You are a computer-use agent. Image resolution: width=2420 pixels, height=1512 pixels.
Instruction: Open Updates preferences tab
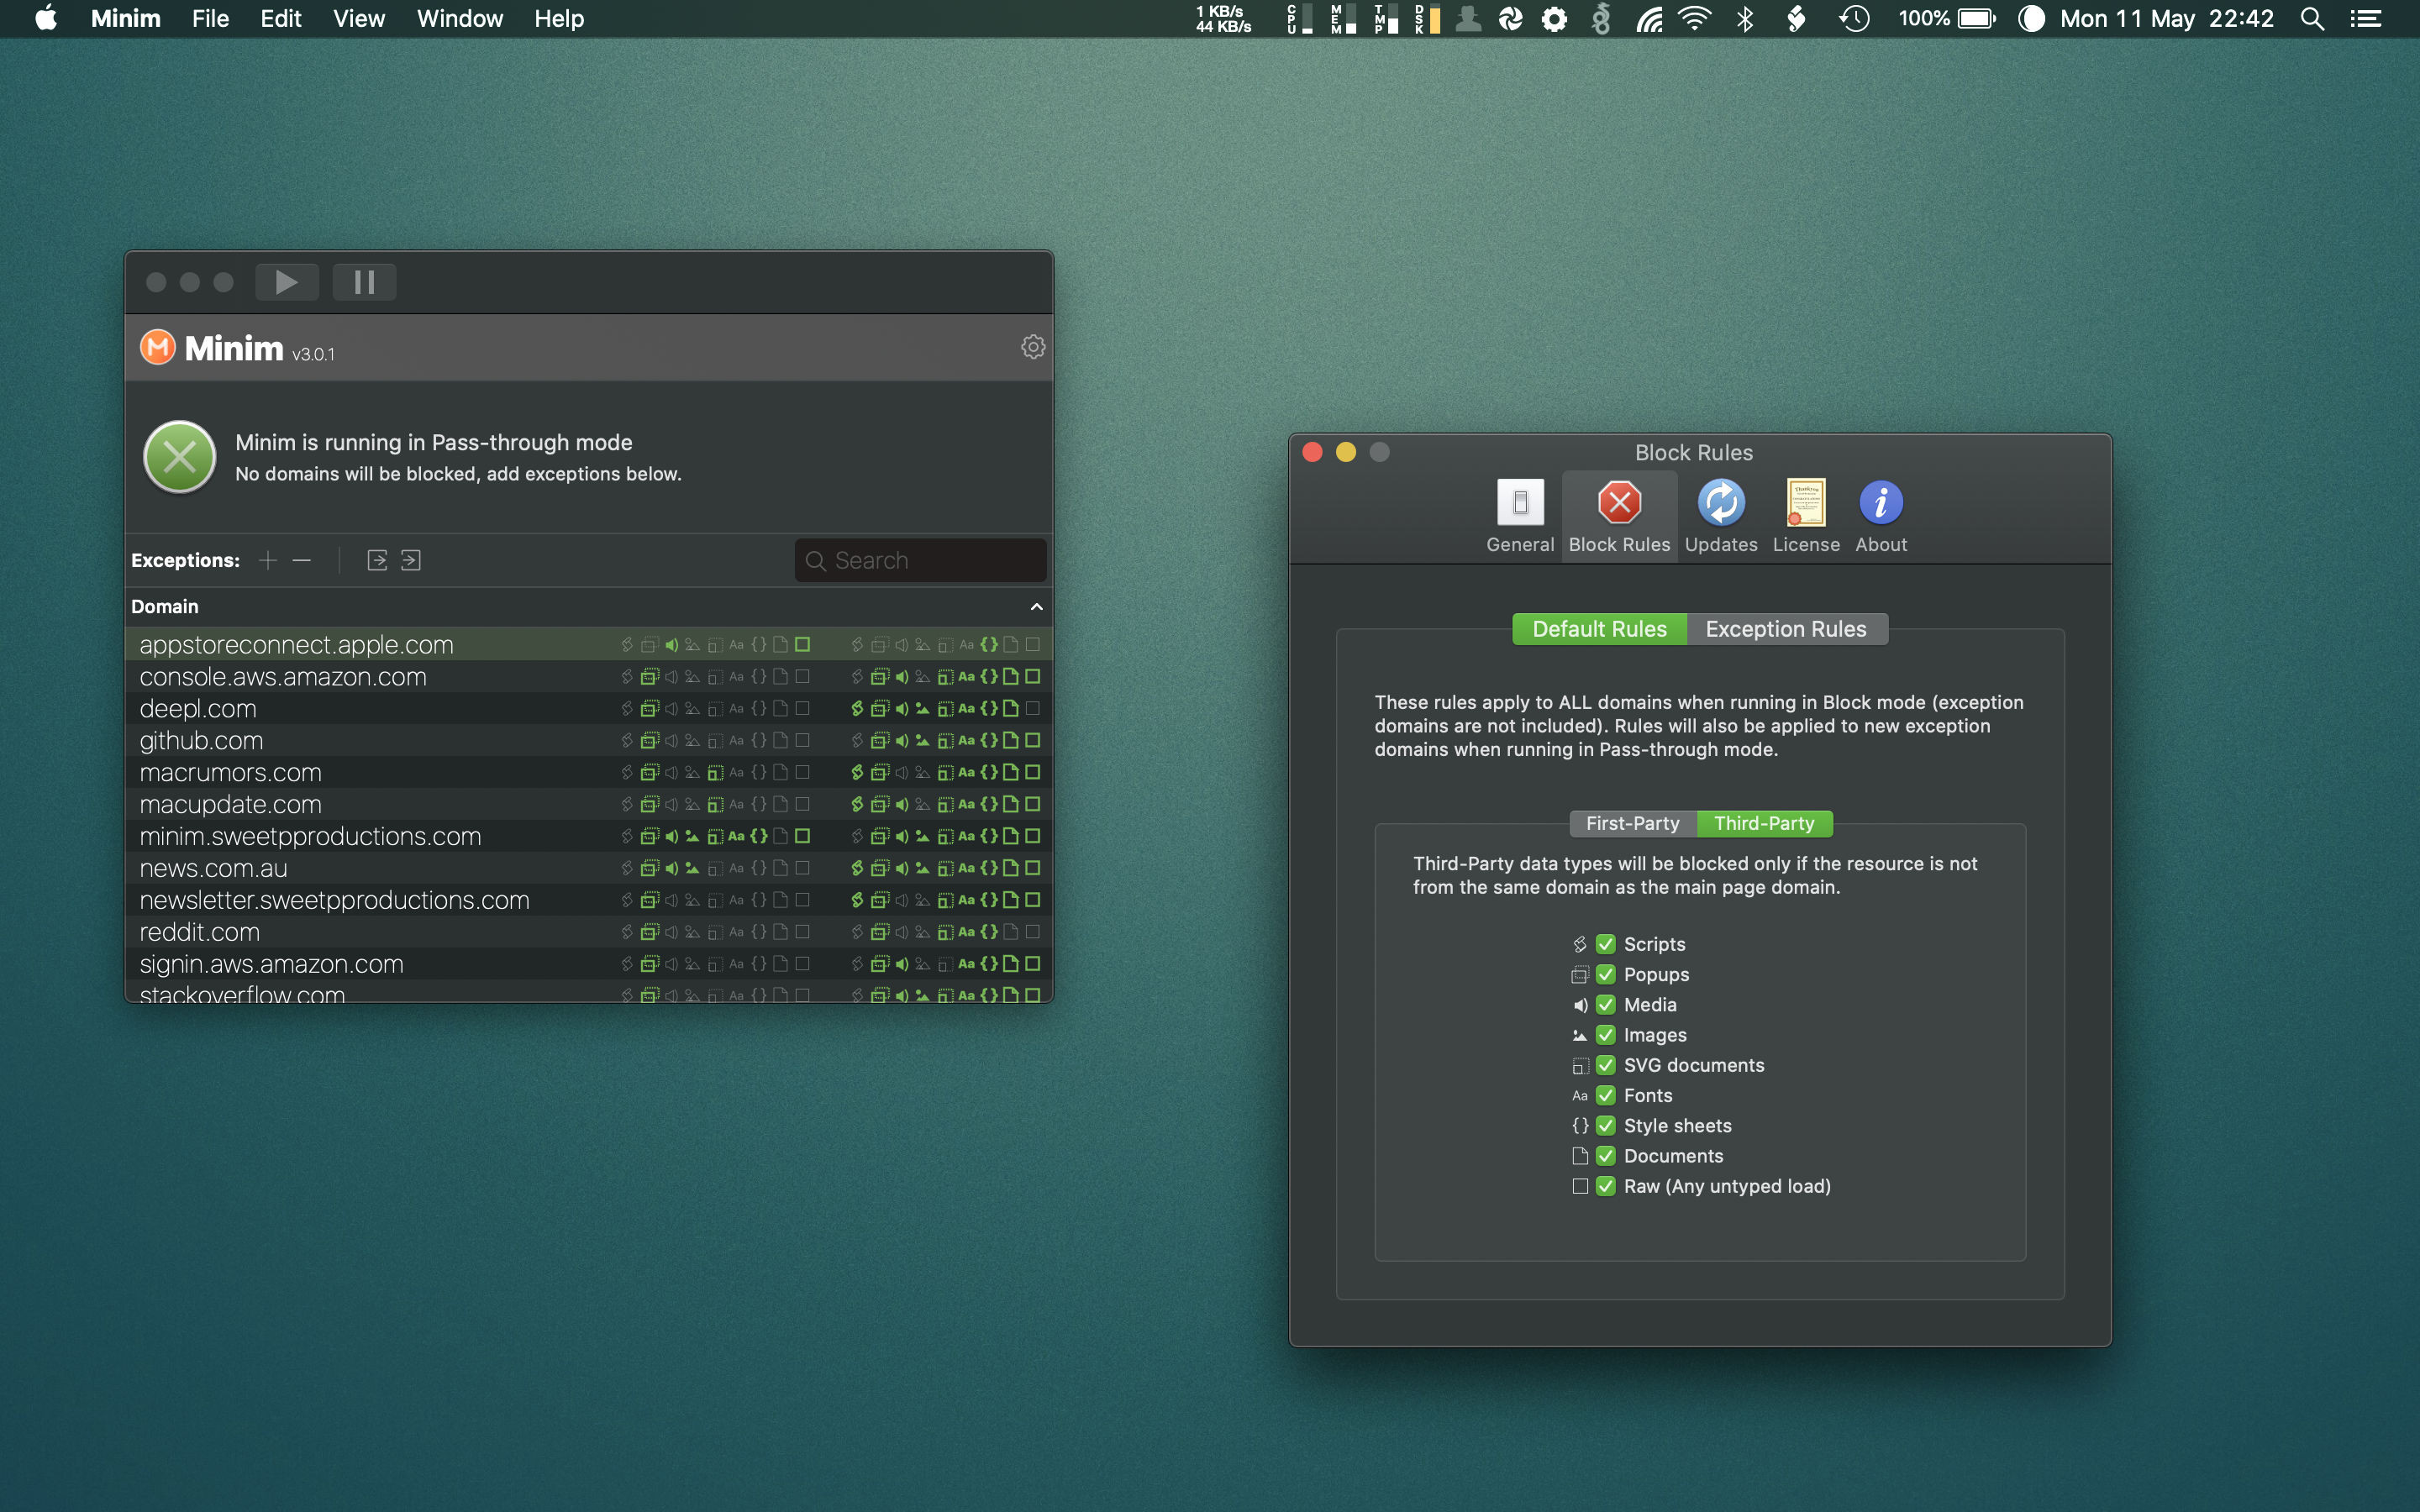pos(1721,516)
